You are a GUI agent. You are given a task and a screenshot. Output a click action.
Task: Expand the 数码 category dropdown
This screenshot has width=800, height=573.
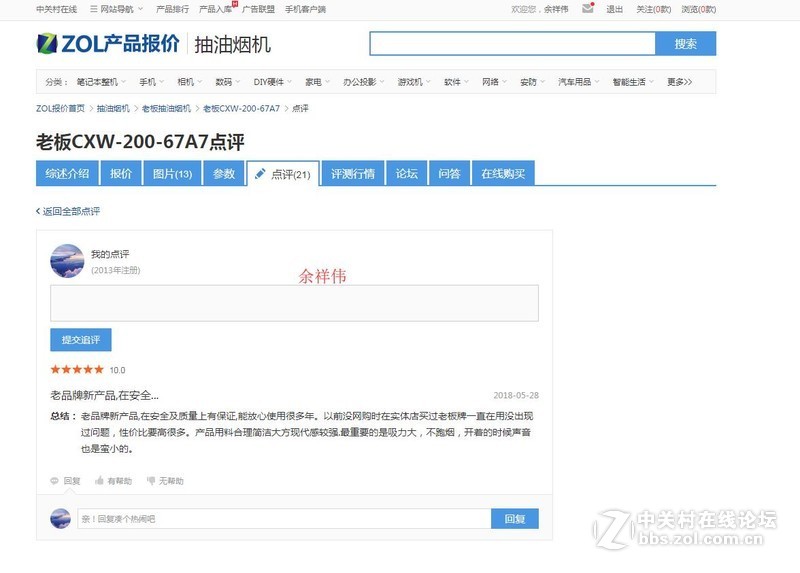(x=228, y=82)
